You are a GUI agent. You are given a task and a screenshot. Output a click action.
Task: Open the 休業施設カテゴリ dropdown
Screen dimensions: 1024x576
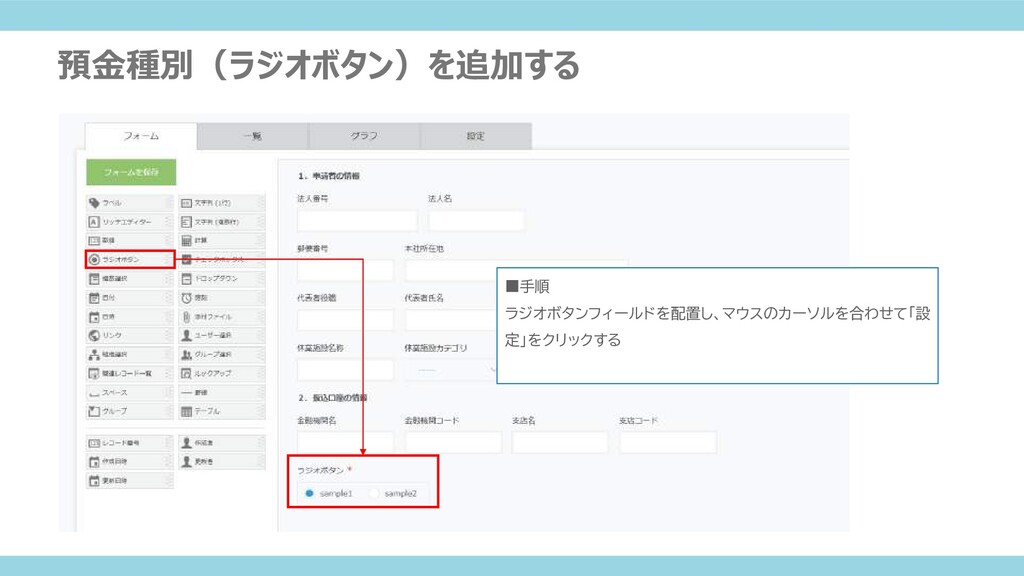click(452, 370)
